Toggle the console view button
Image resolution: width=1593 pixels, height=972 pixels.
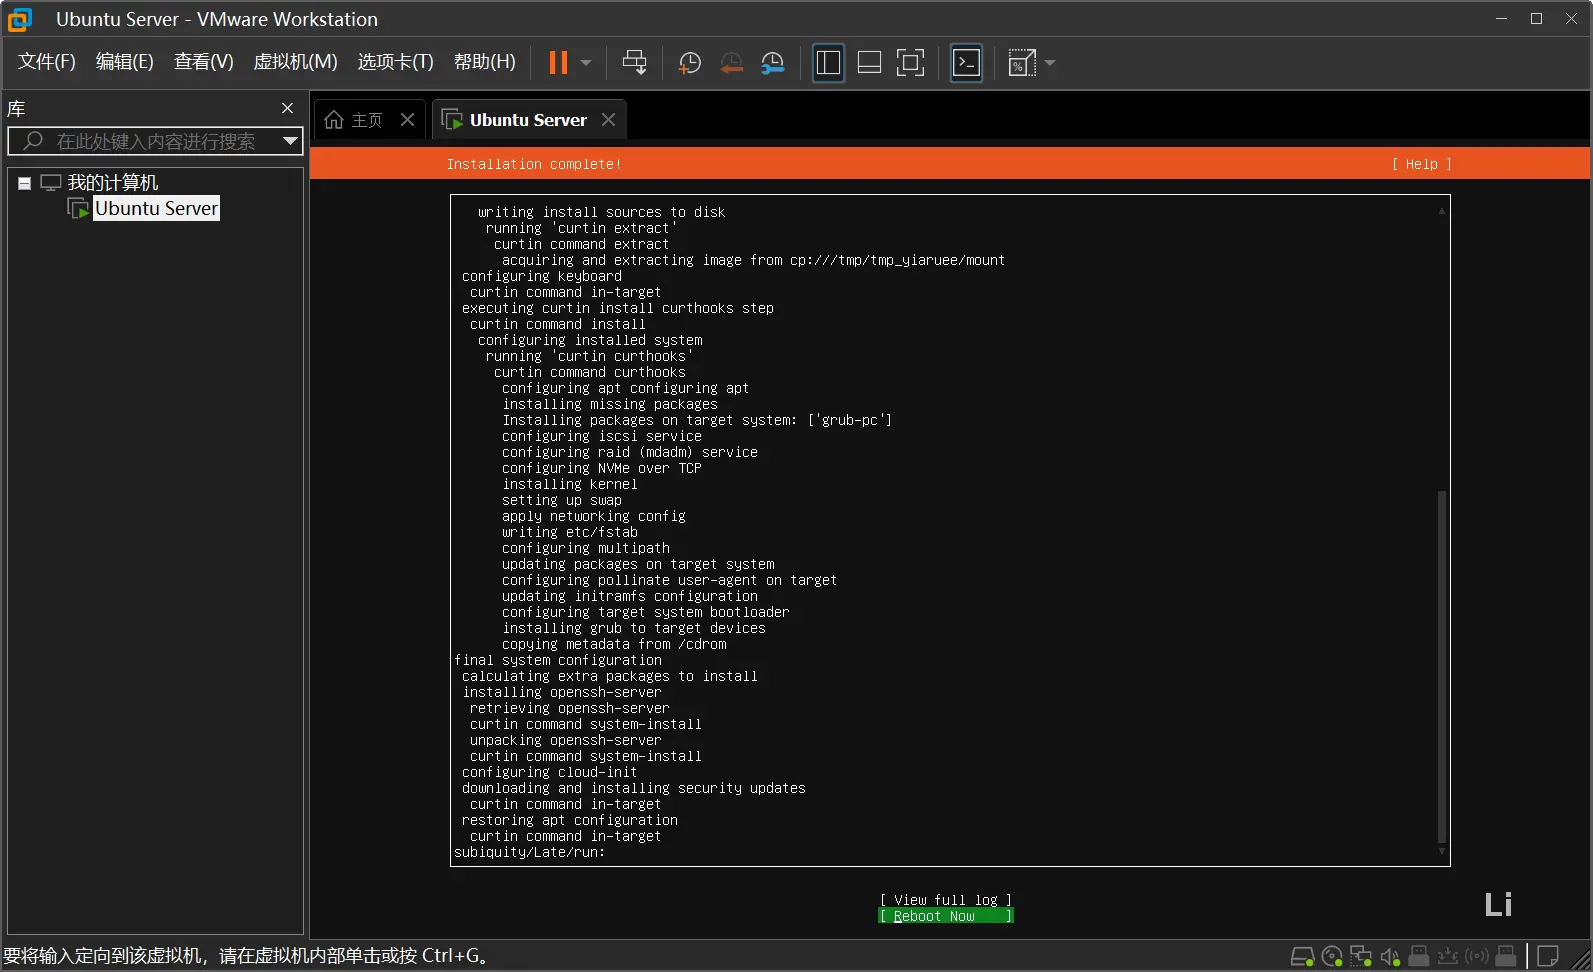[x=966, y=63]
